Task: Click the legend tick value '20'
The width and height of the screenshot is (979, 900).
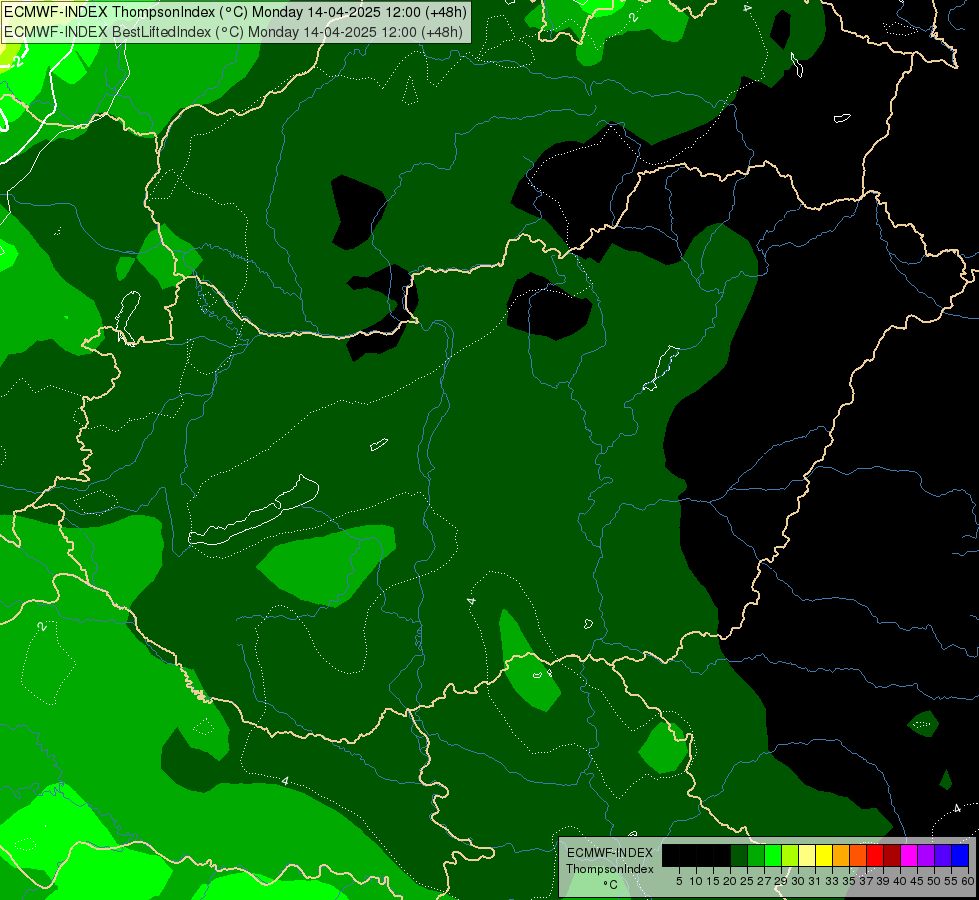Action: pyautogui.click(x=730, y=881)
